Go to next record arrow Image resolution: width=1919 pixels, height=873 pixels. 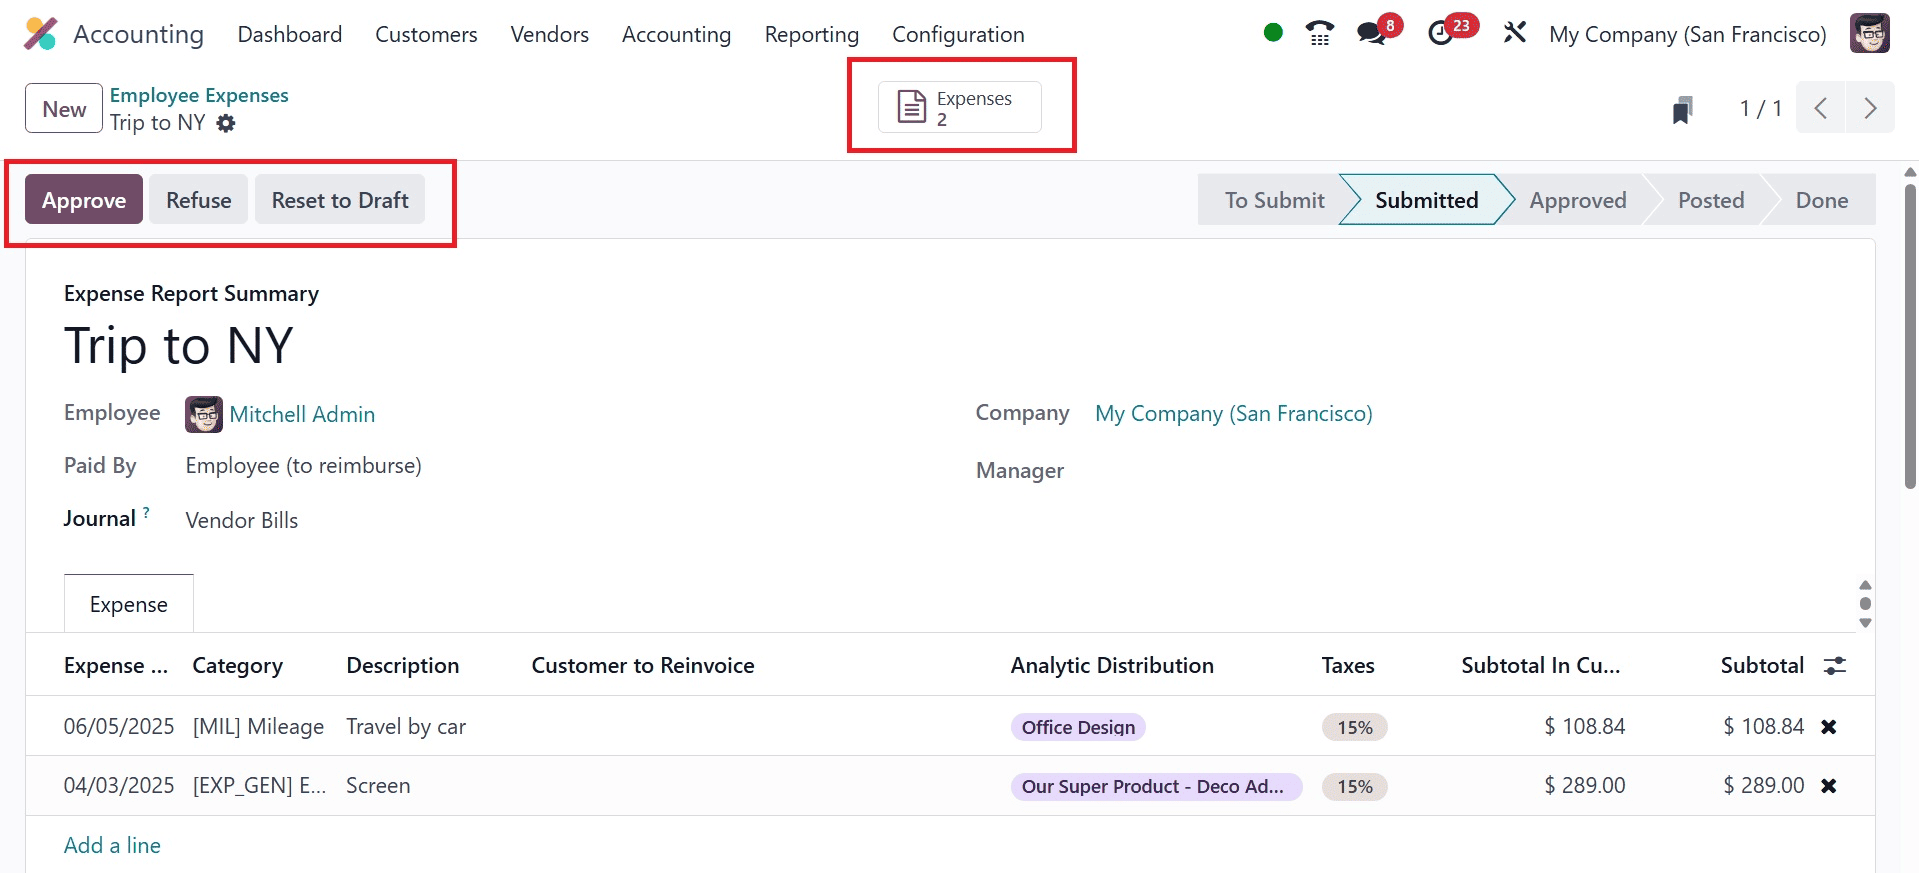click(1870, 108)
